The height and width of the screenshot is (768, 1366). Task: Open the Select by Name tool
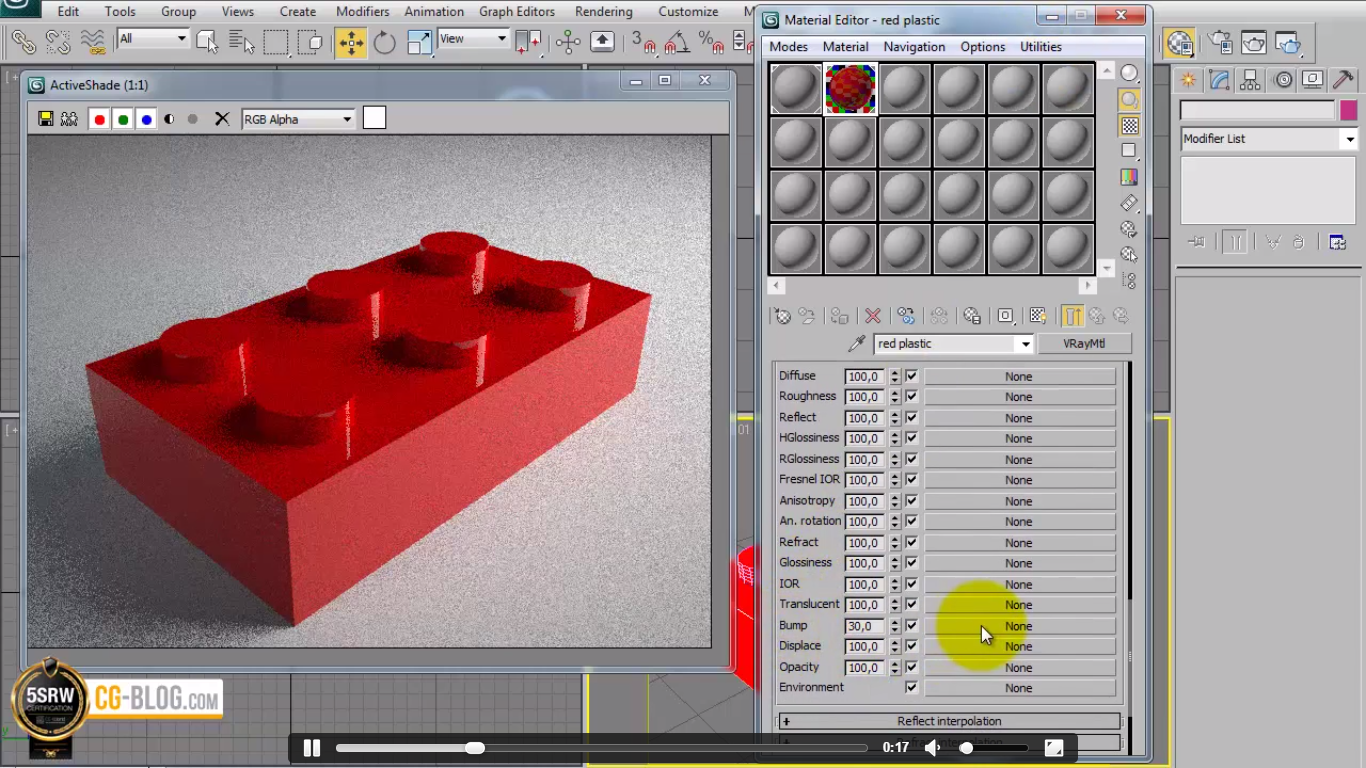pos(241,42)
